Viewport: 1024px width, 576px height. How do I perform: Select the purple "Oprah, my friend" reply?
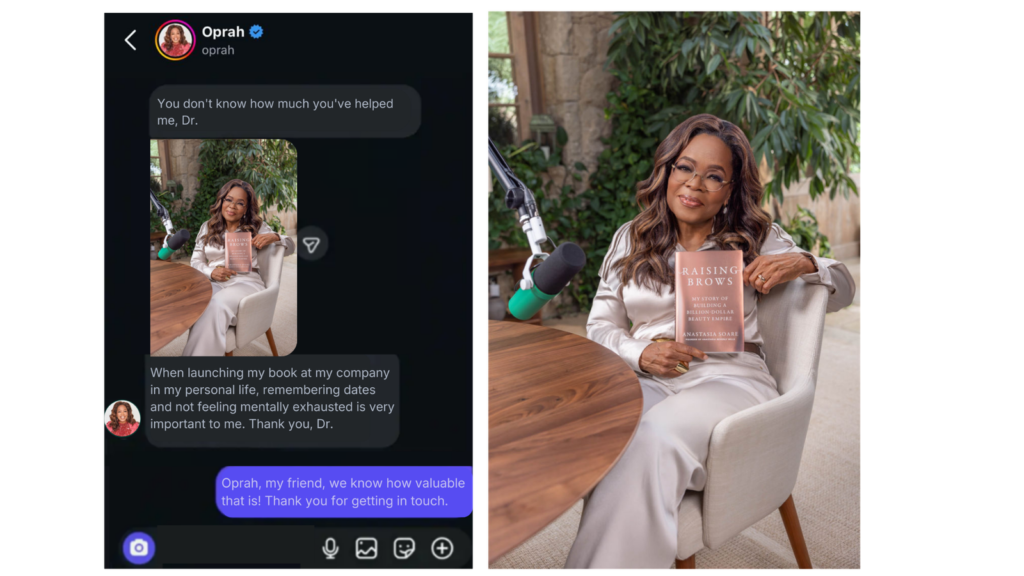click(344, 492)
